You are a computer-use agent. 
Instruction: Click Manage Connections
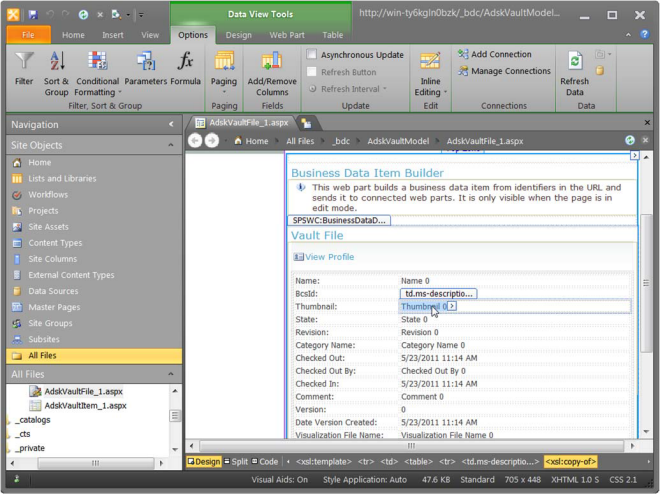coord(504,71)
